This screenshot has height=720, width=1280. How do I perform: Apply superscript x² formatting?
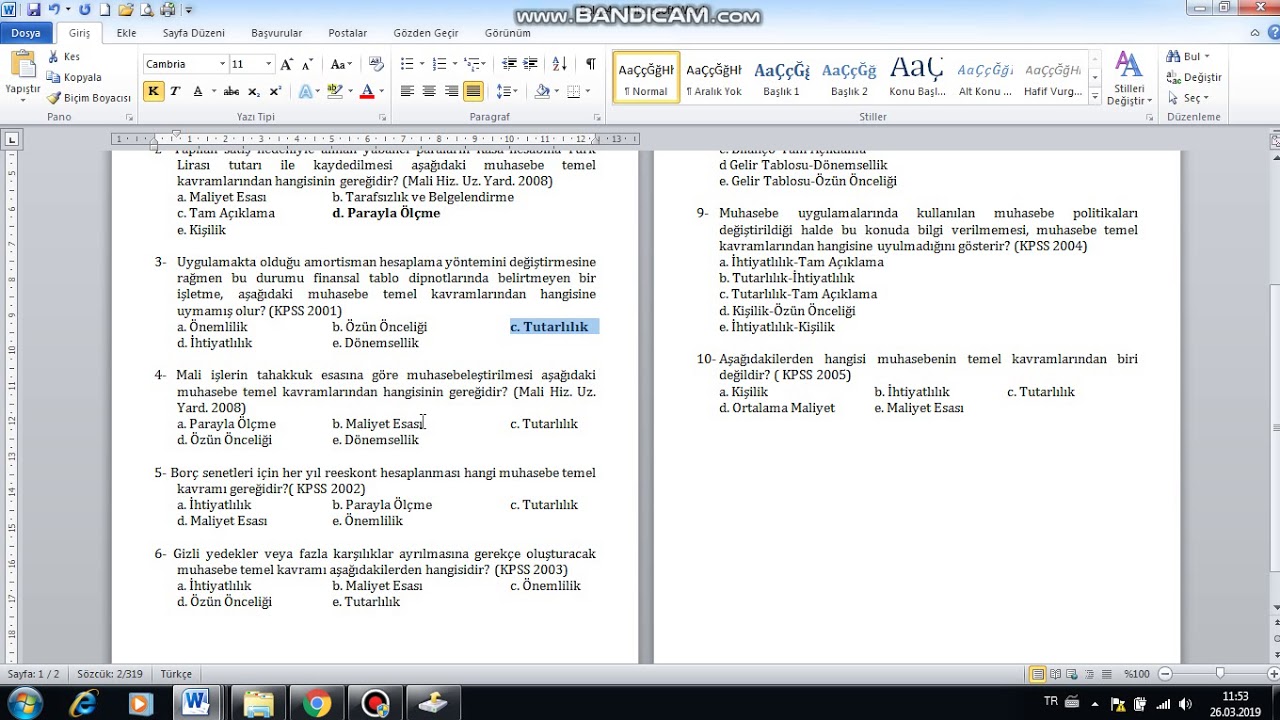point(275,91)
